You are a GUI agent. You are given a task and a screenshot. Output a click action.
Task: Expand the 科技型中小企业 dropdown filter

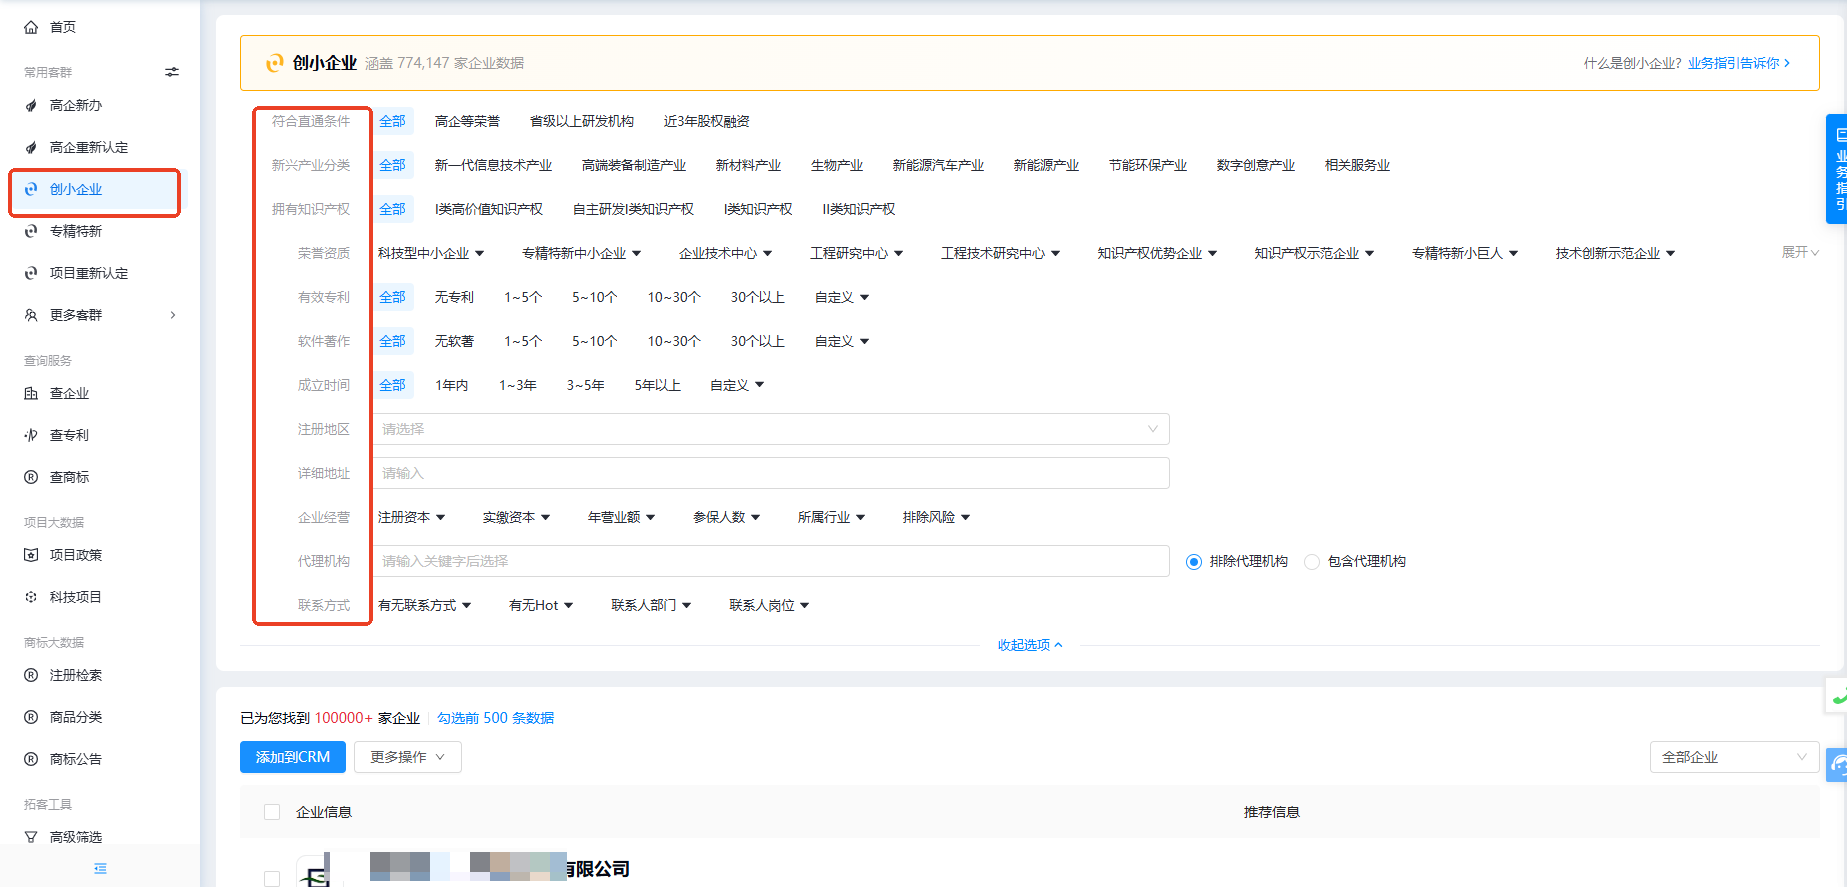(x=431, y=253)
